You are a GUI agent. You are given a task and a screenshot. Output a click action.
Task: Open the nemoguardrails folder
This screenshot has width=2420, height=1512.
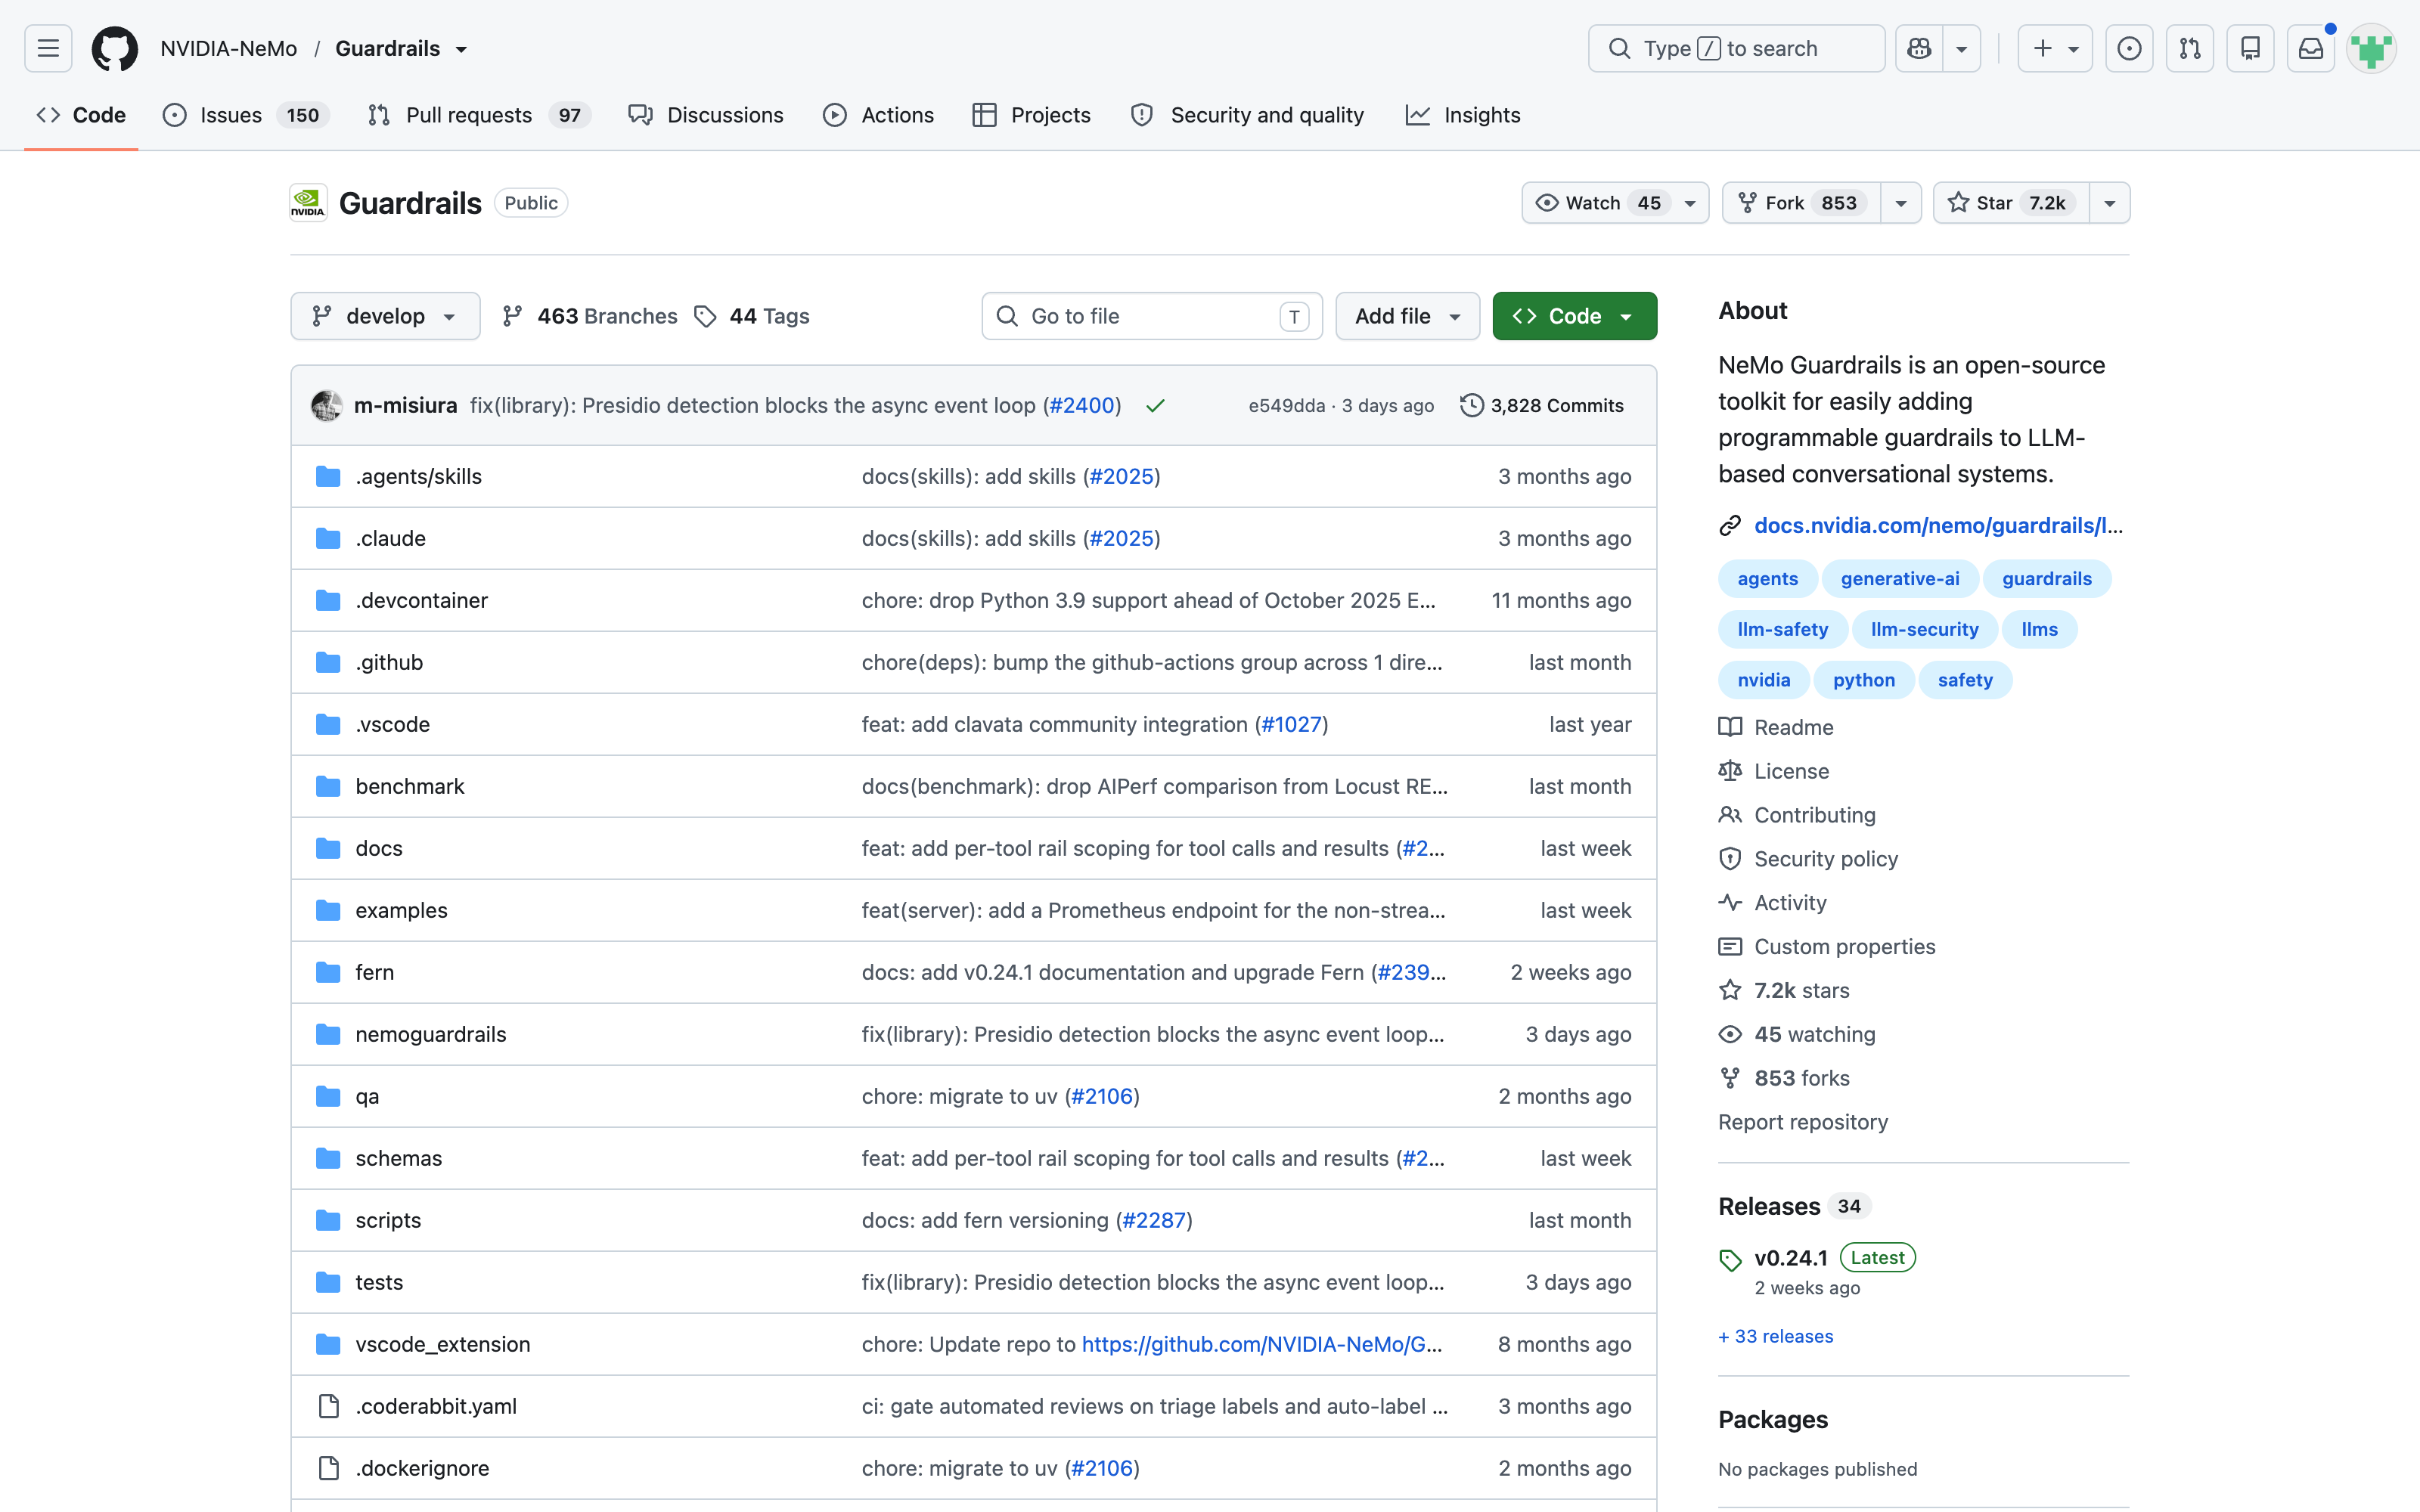tap(431, 1034)
